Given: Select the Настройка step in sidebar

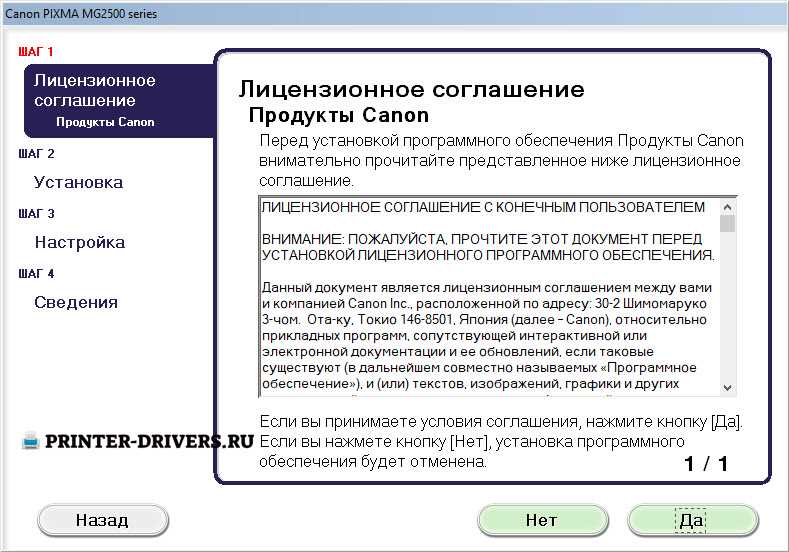Looking at the screenshot, I should point(80,243).
